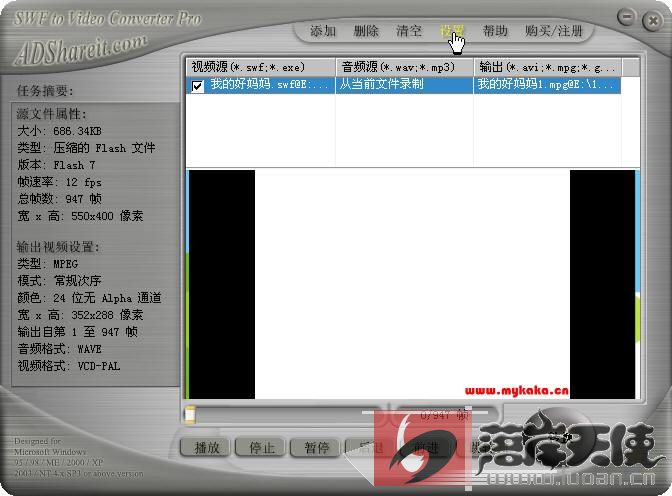Screen dimensions: 672x496
Task: Click the 视频源 (*.swf;*.exe) column header
Action: [261, 67]
